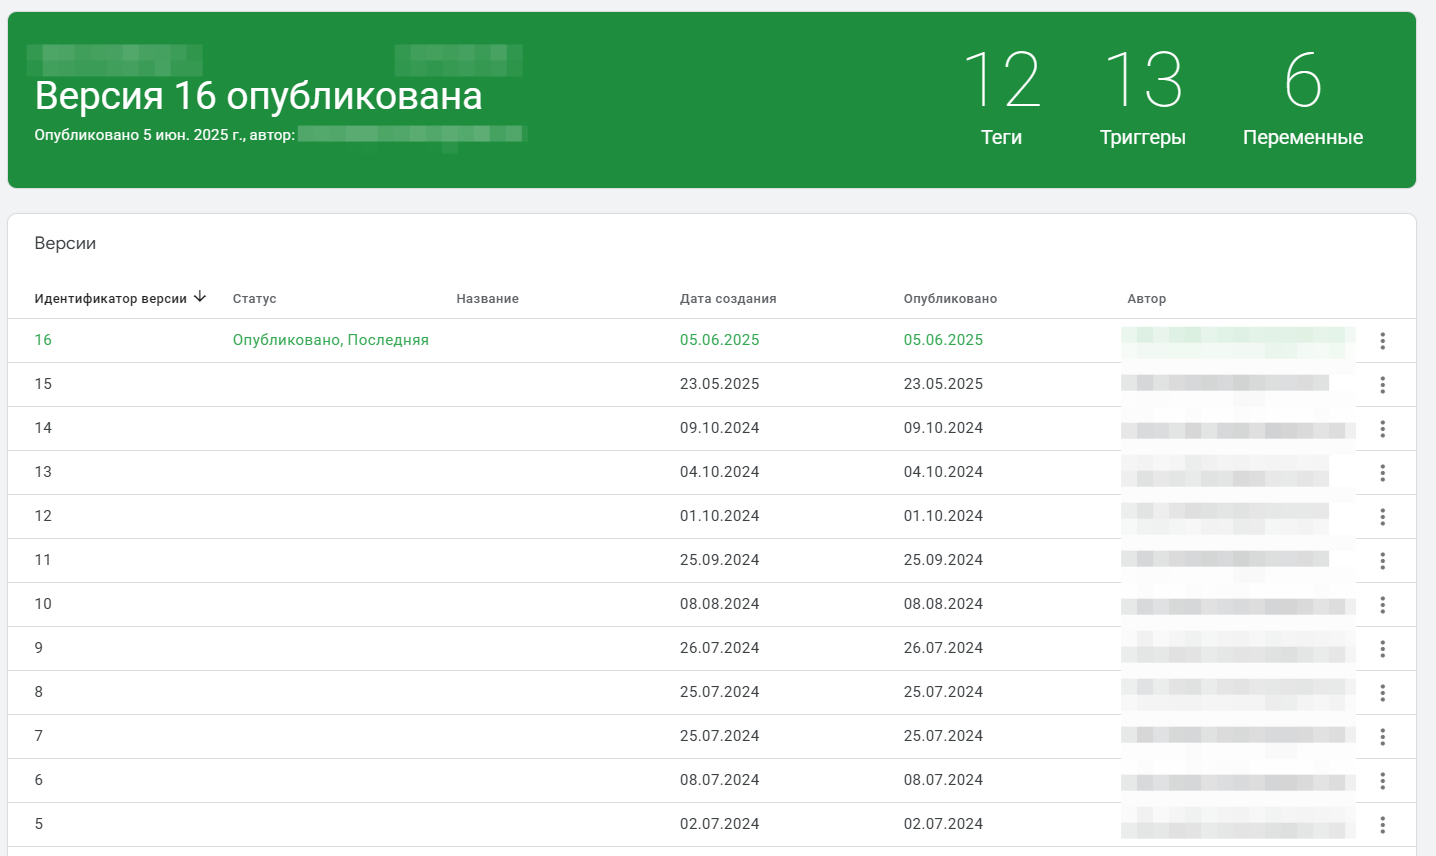
Task: Sort by the 'Дата создания' column header
Action: (x=728, y=298)
